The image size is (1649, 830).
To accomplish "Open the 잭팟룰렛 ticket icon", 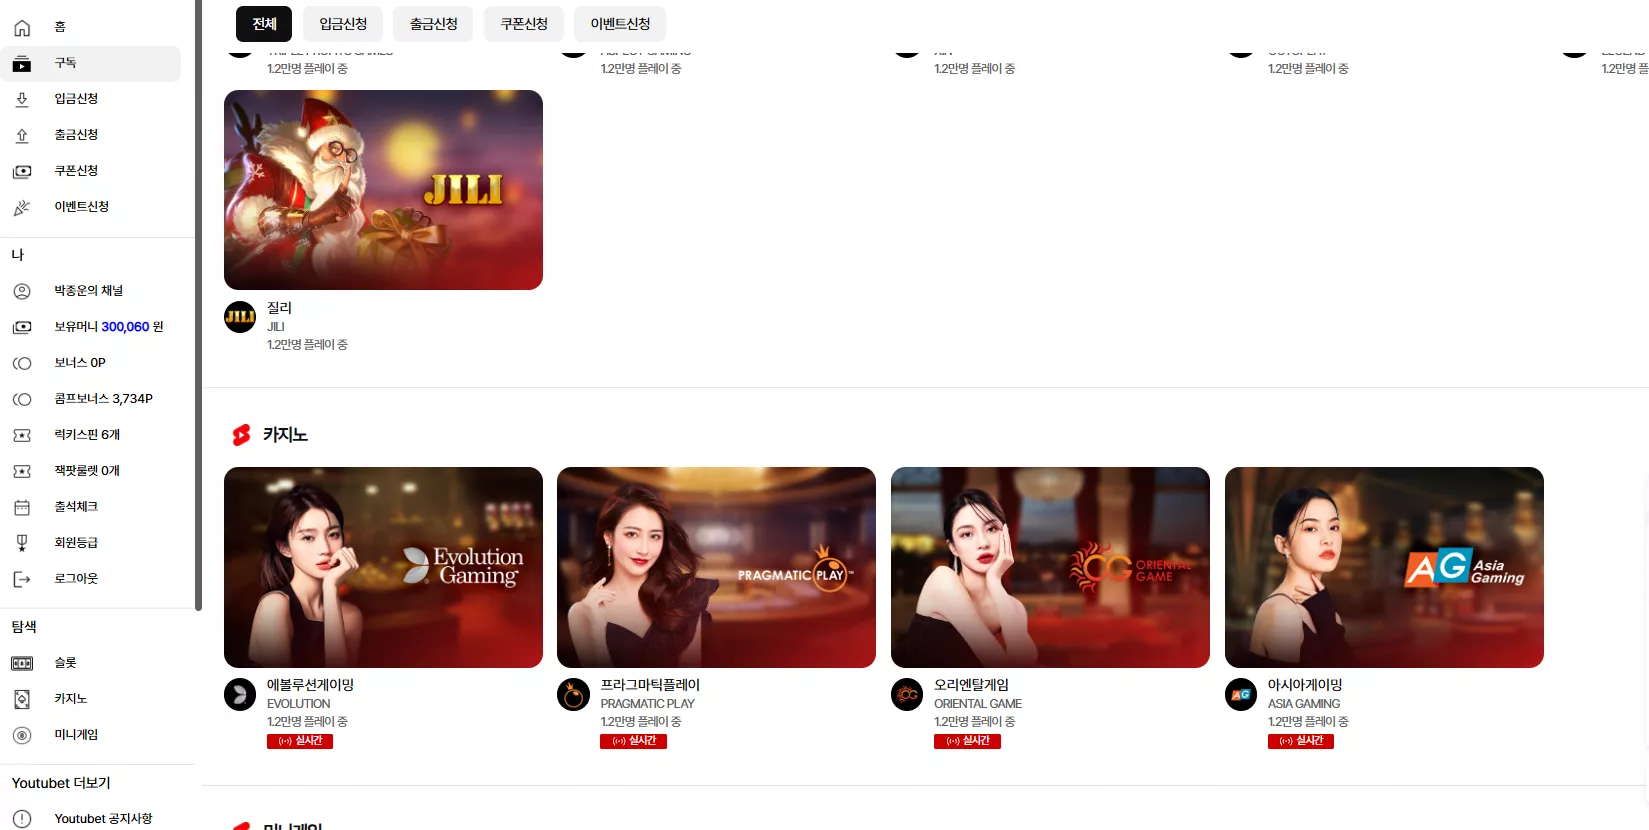I will (22, 471).
